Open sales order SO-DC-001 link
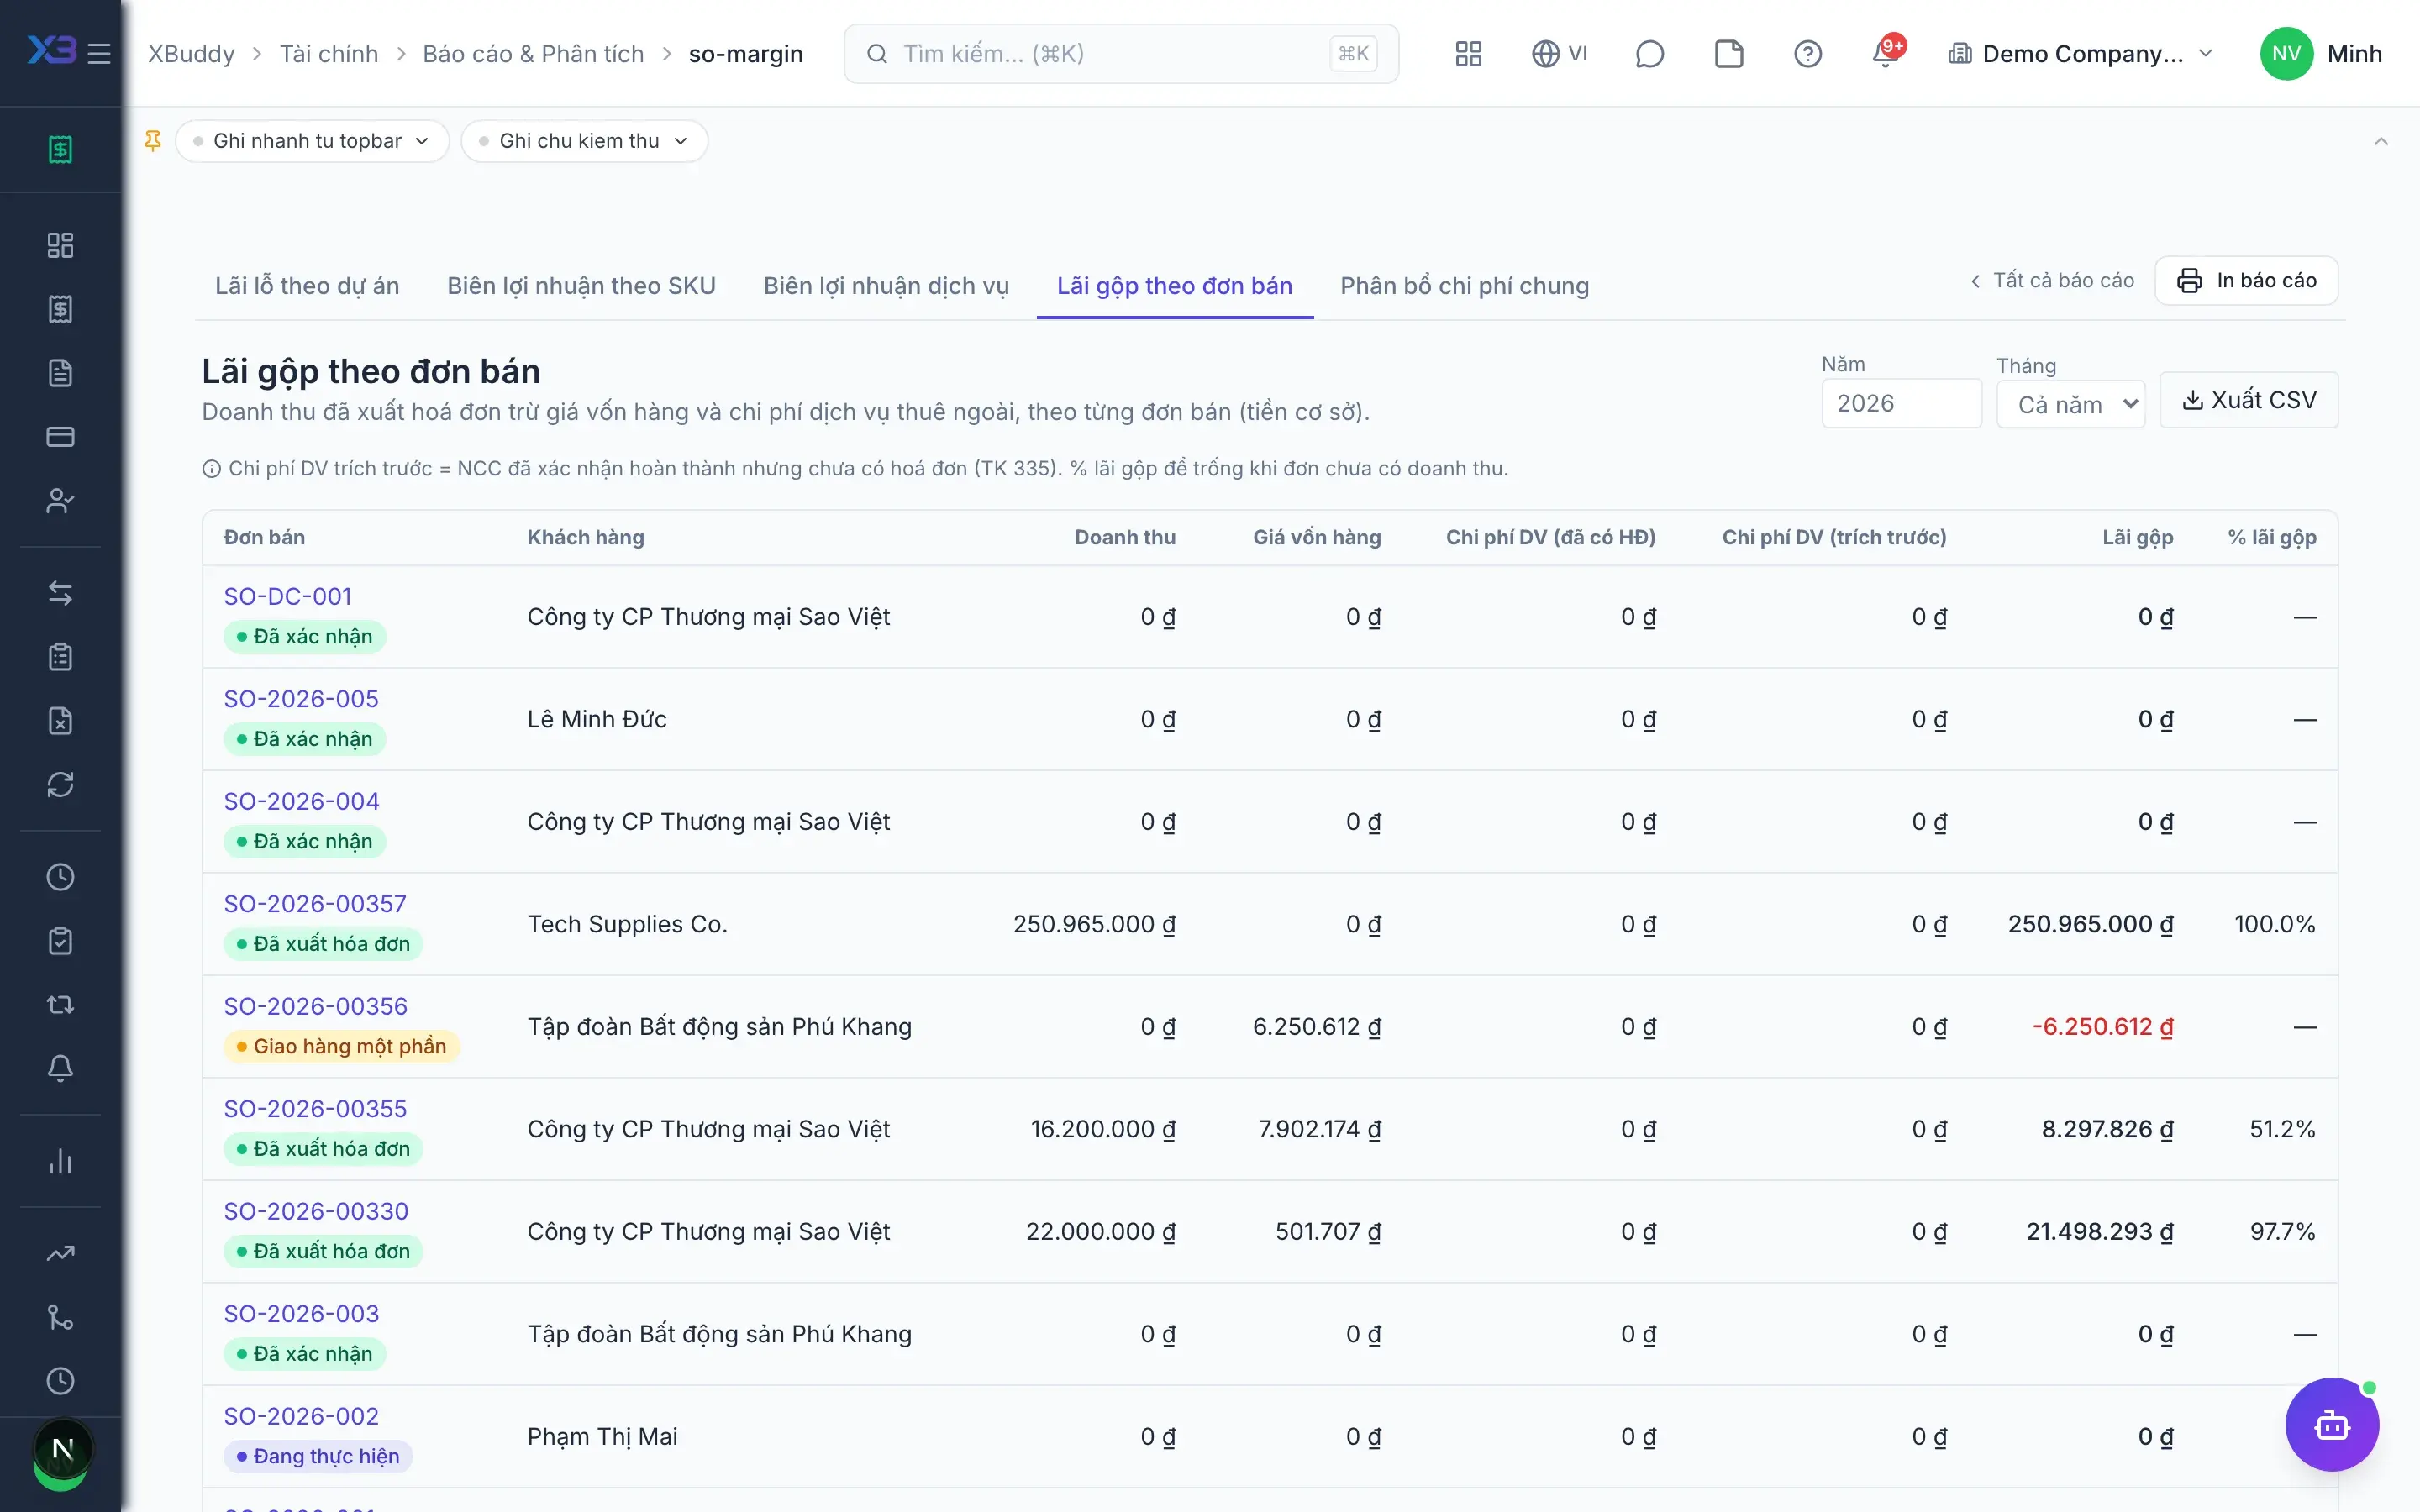 point(288,597)
